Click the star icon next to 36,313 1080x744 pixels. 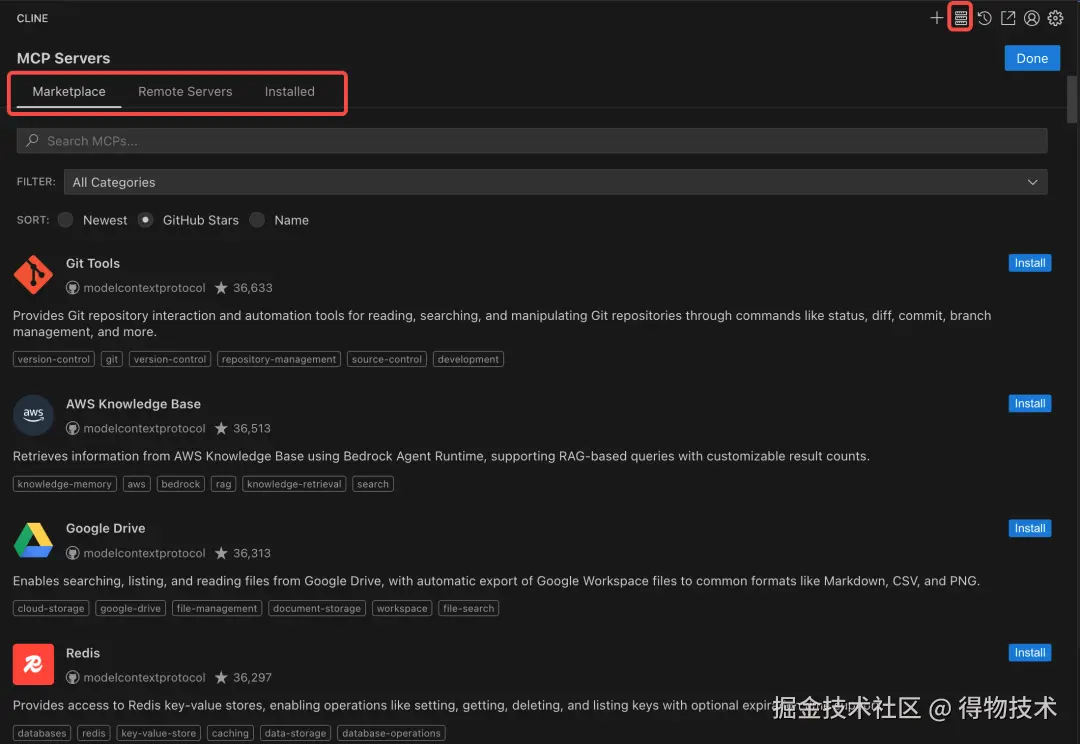[221, 552]
